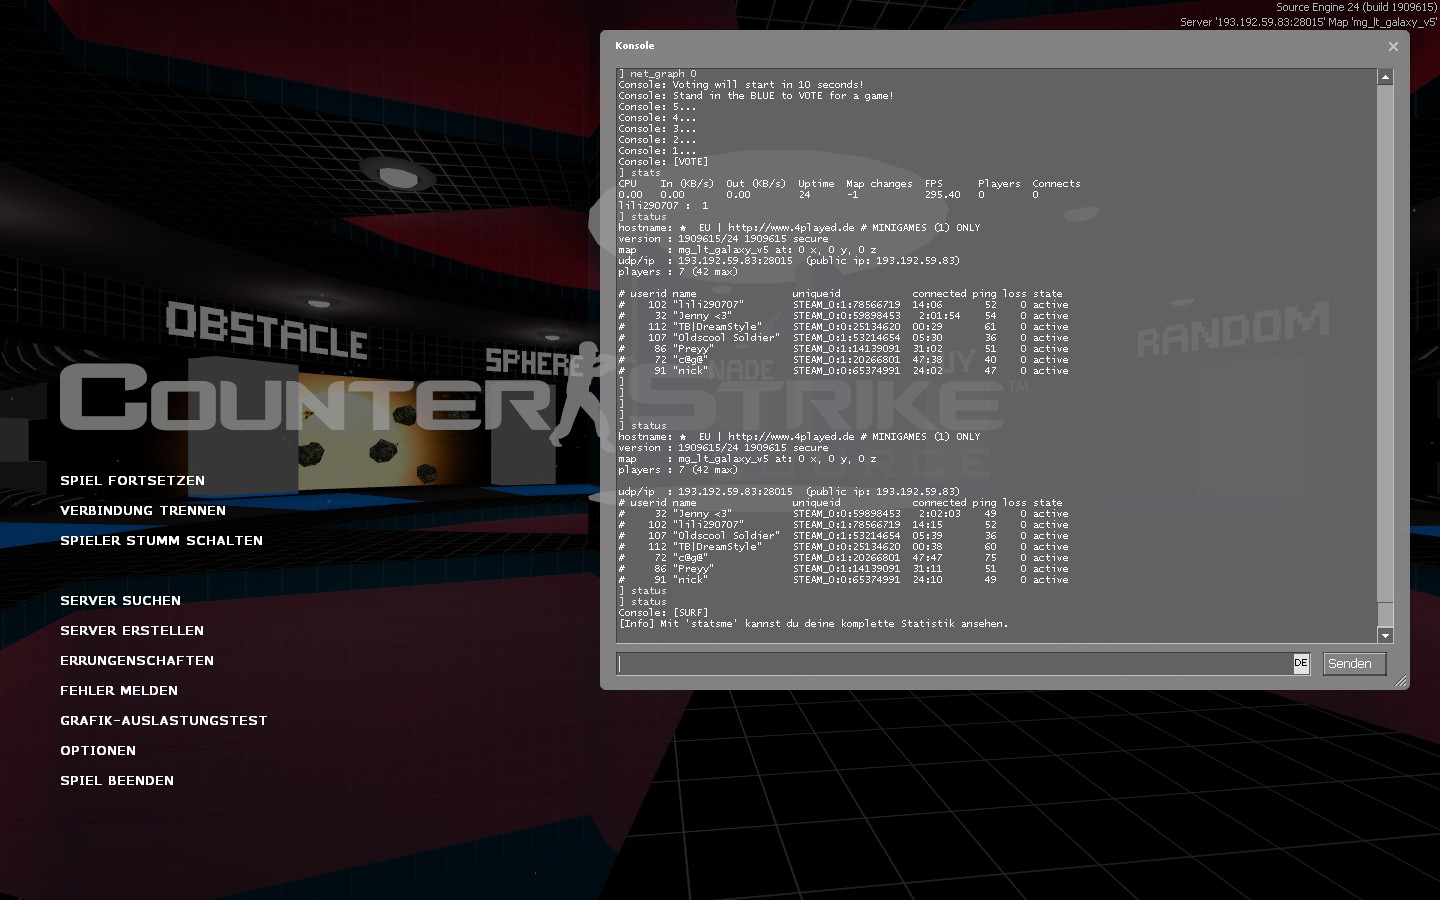Click the 'net_graph 0' command line
The height and width of the screenshot is (900, 1440).
(657, 74)
